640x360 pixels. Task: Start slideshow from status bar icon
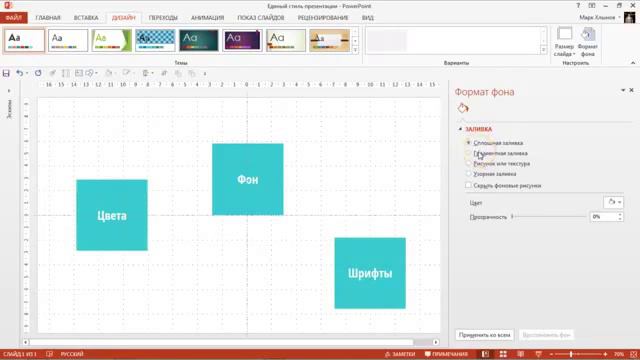(x=538, y=354)
